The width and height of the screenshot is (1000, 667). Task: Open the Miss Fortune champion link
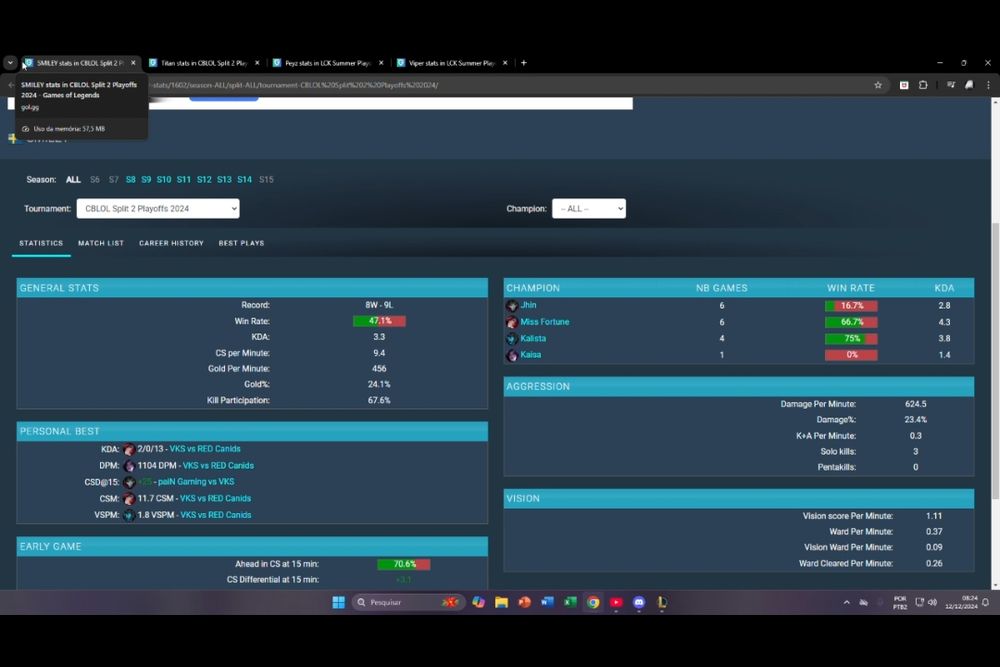[545, 322]
